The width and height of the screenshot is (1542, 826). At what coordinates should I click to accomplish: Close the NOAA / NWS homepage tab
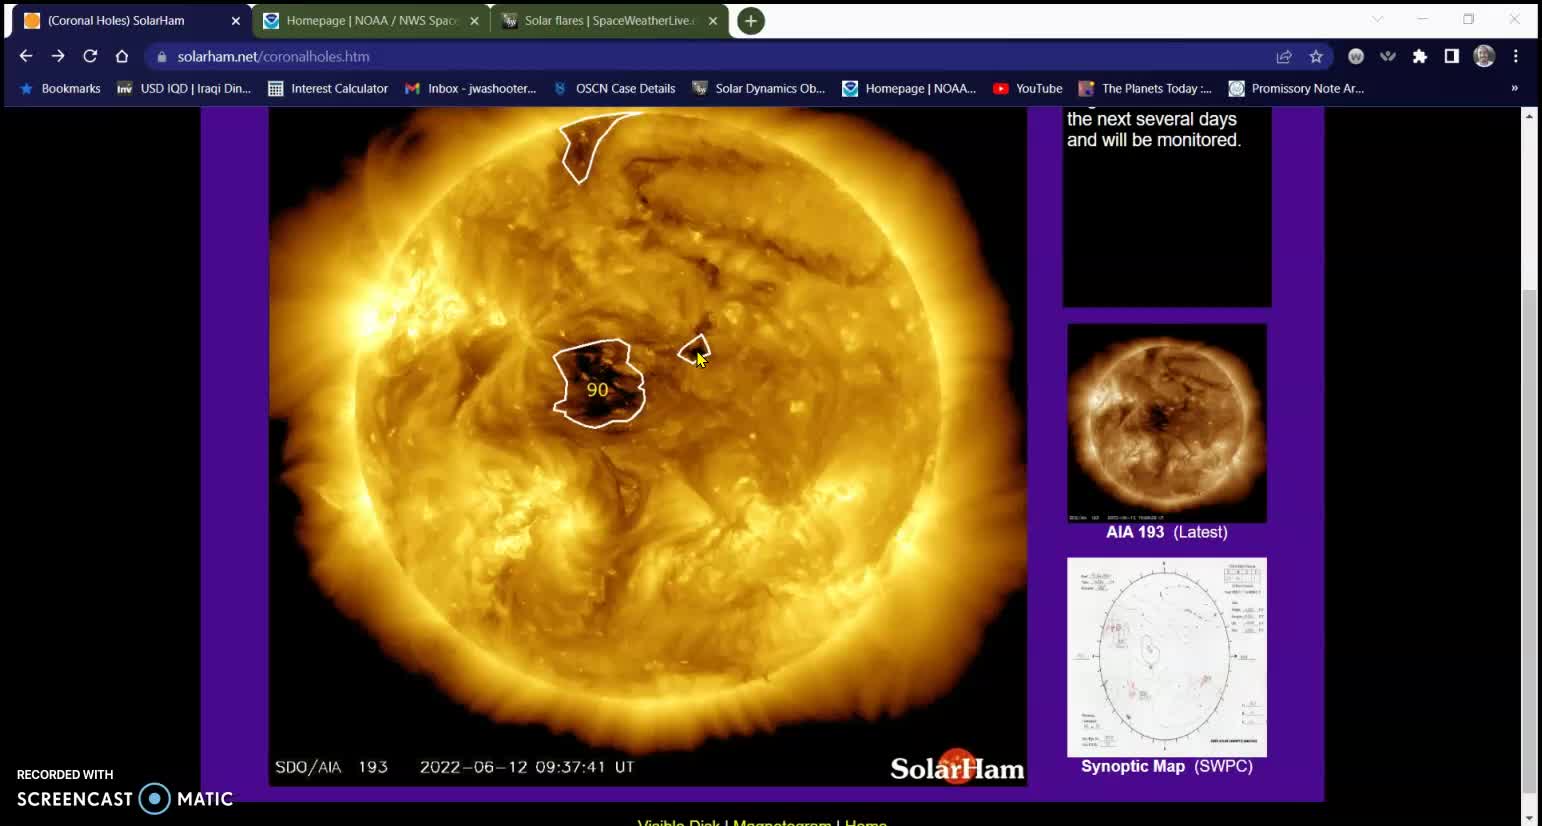[475, 21]
